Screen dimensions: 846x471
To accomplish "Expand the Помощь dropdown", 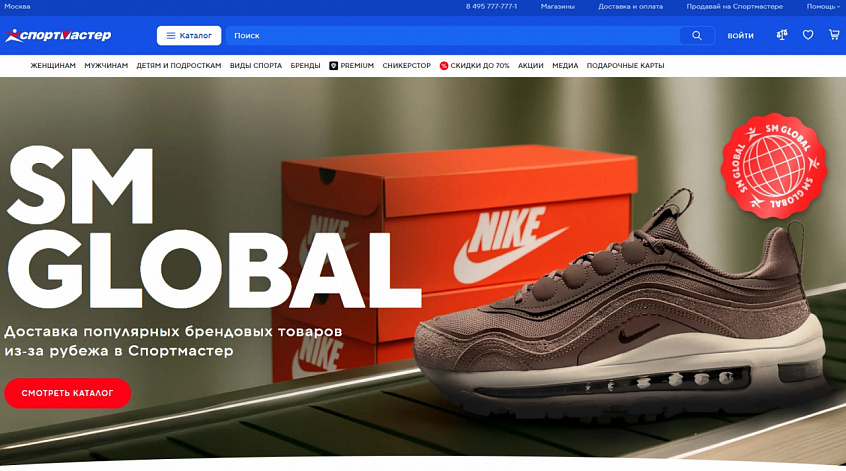I will click(x=822, y=7).
